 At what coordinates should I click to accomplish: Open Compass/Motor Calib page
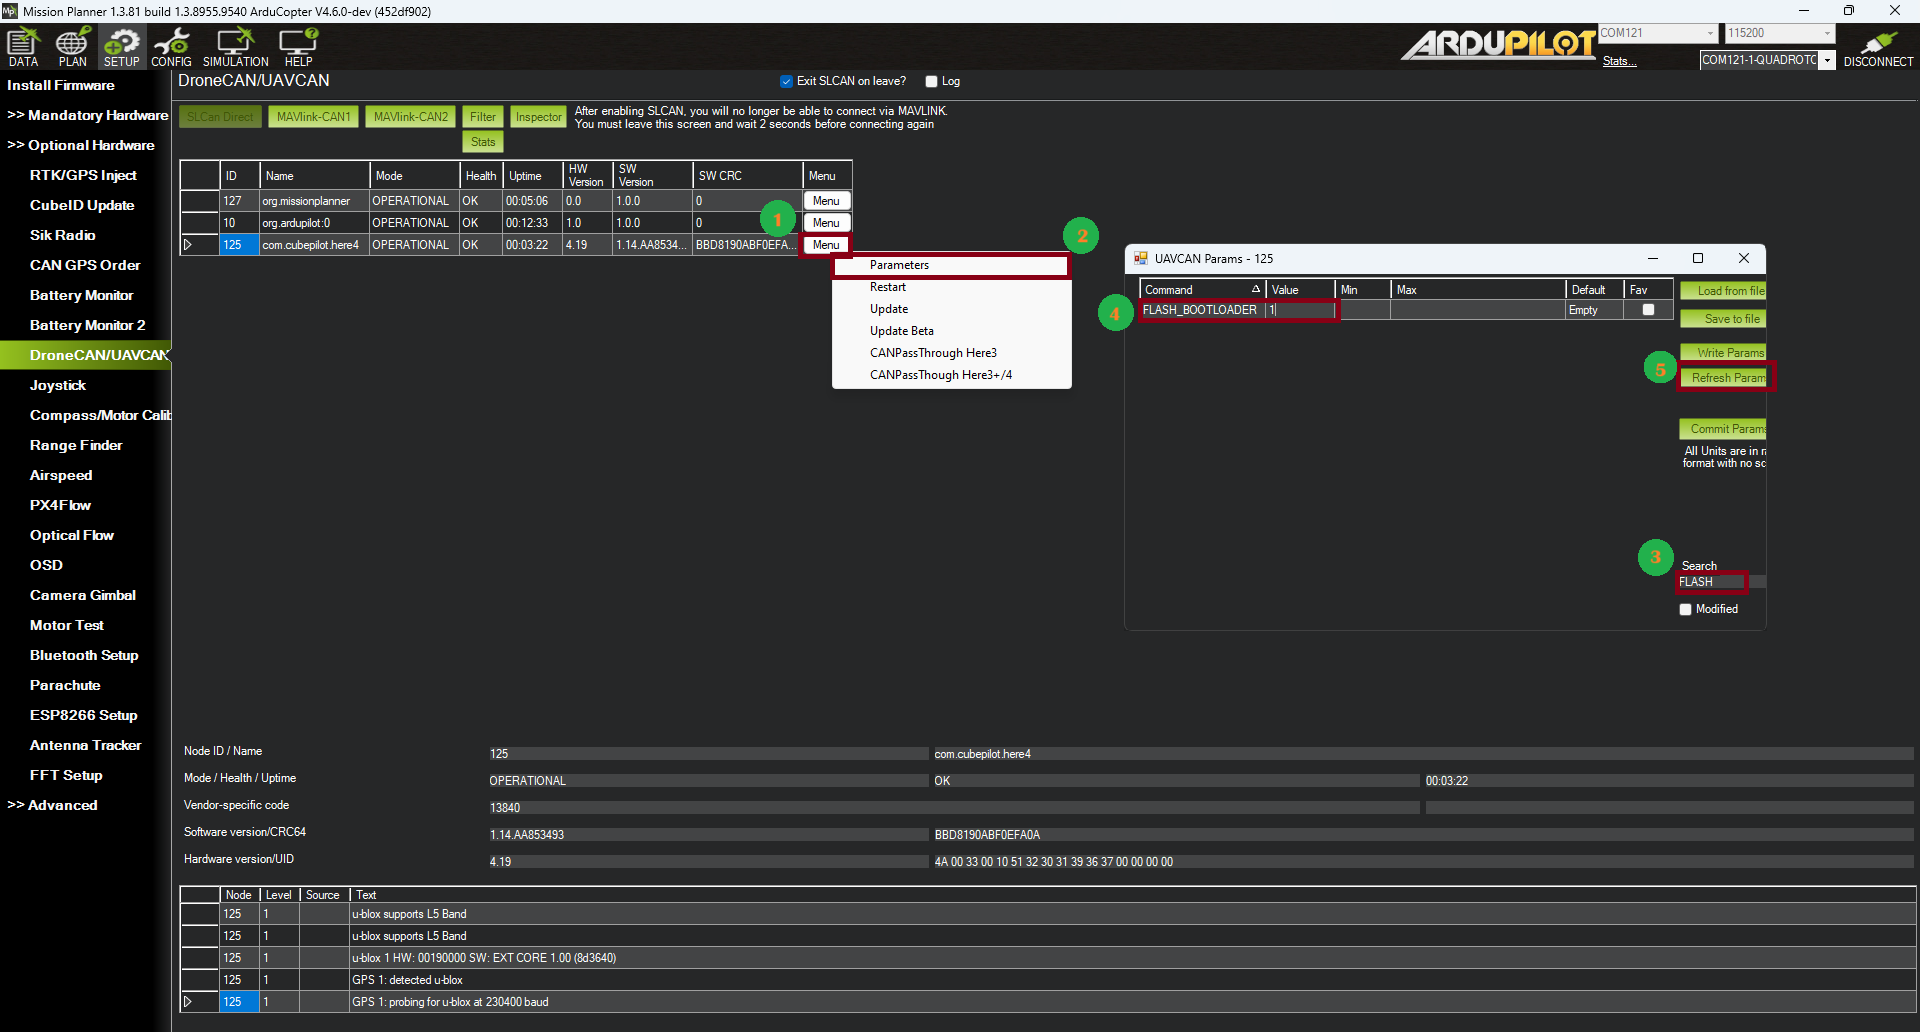(100, 415)
